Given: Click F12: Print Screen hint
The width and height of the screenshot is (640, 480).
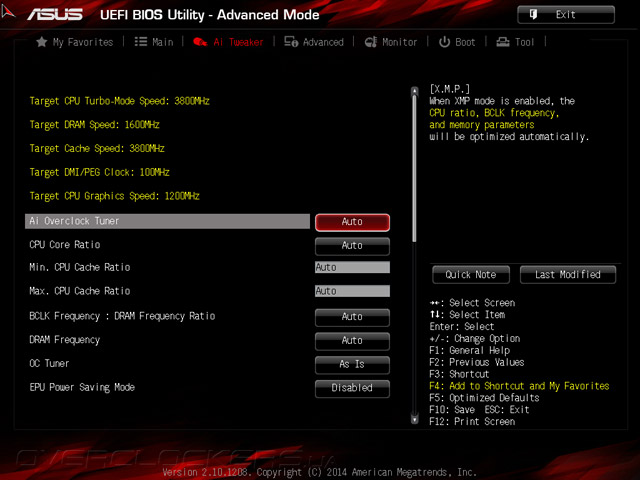Looking at the screenshot, I should coord(472,422).
